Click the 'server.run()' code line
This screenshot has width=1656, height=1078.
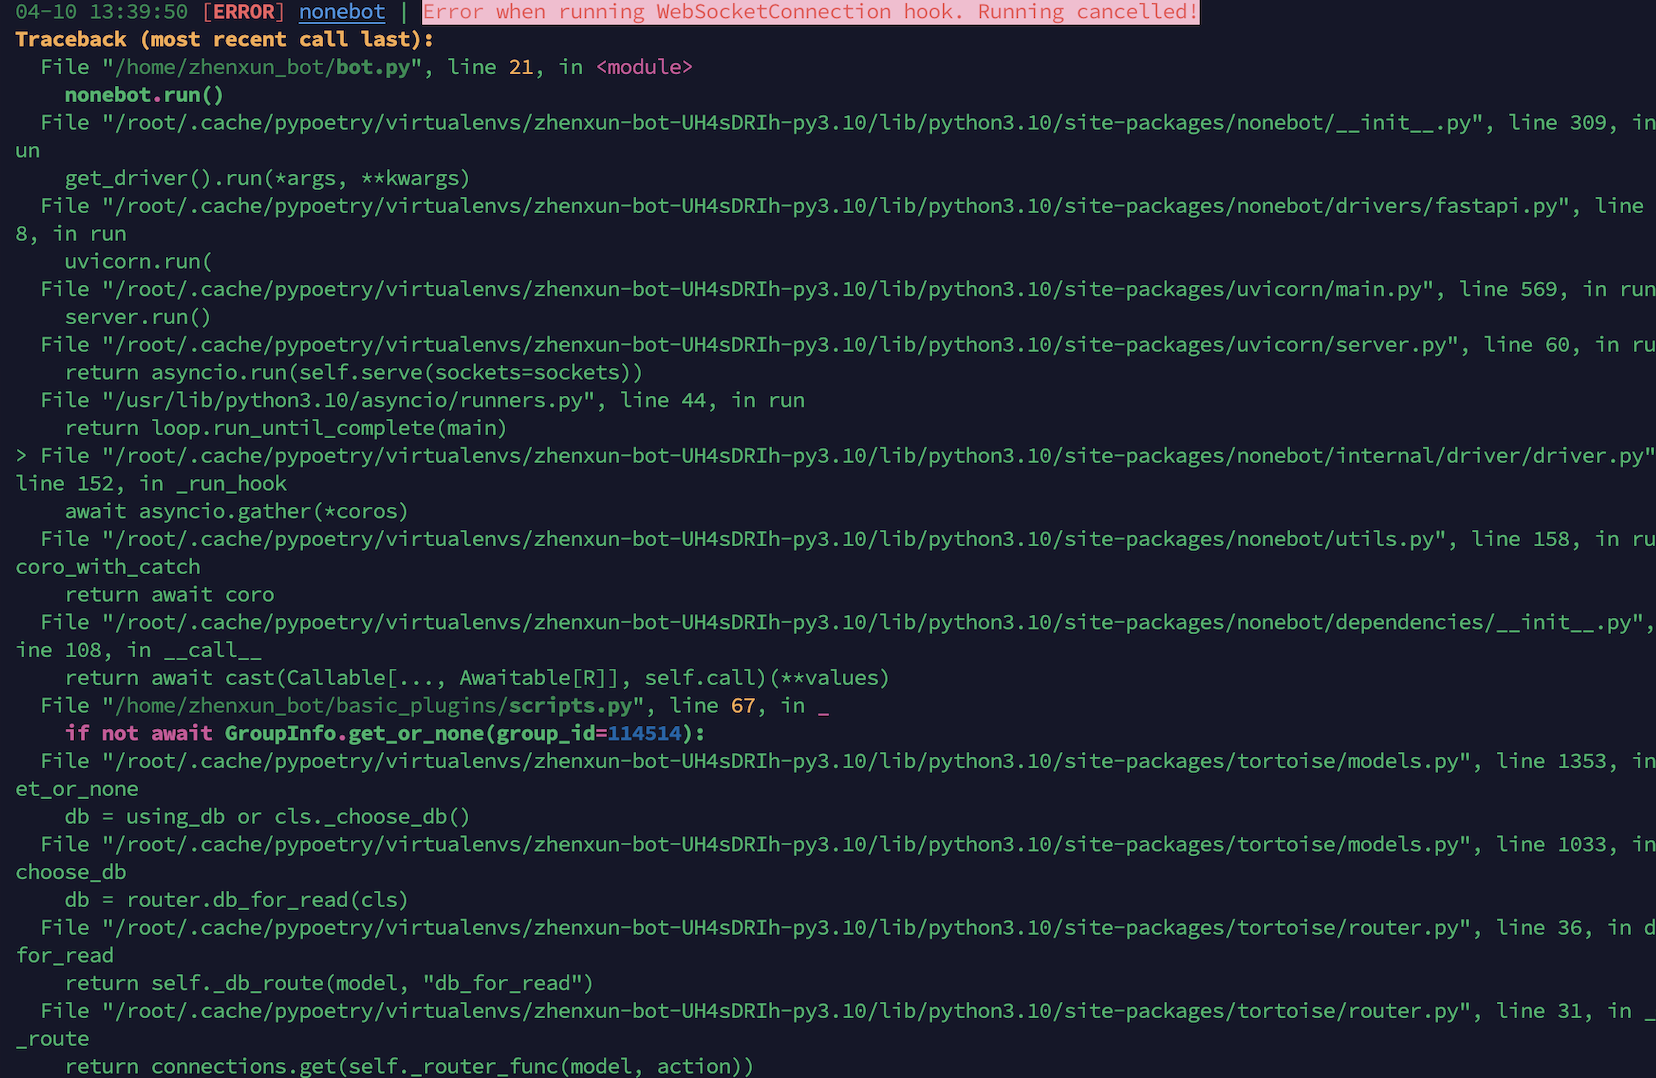coord(138,317)
